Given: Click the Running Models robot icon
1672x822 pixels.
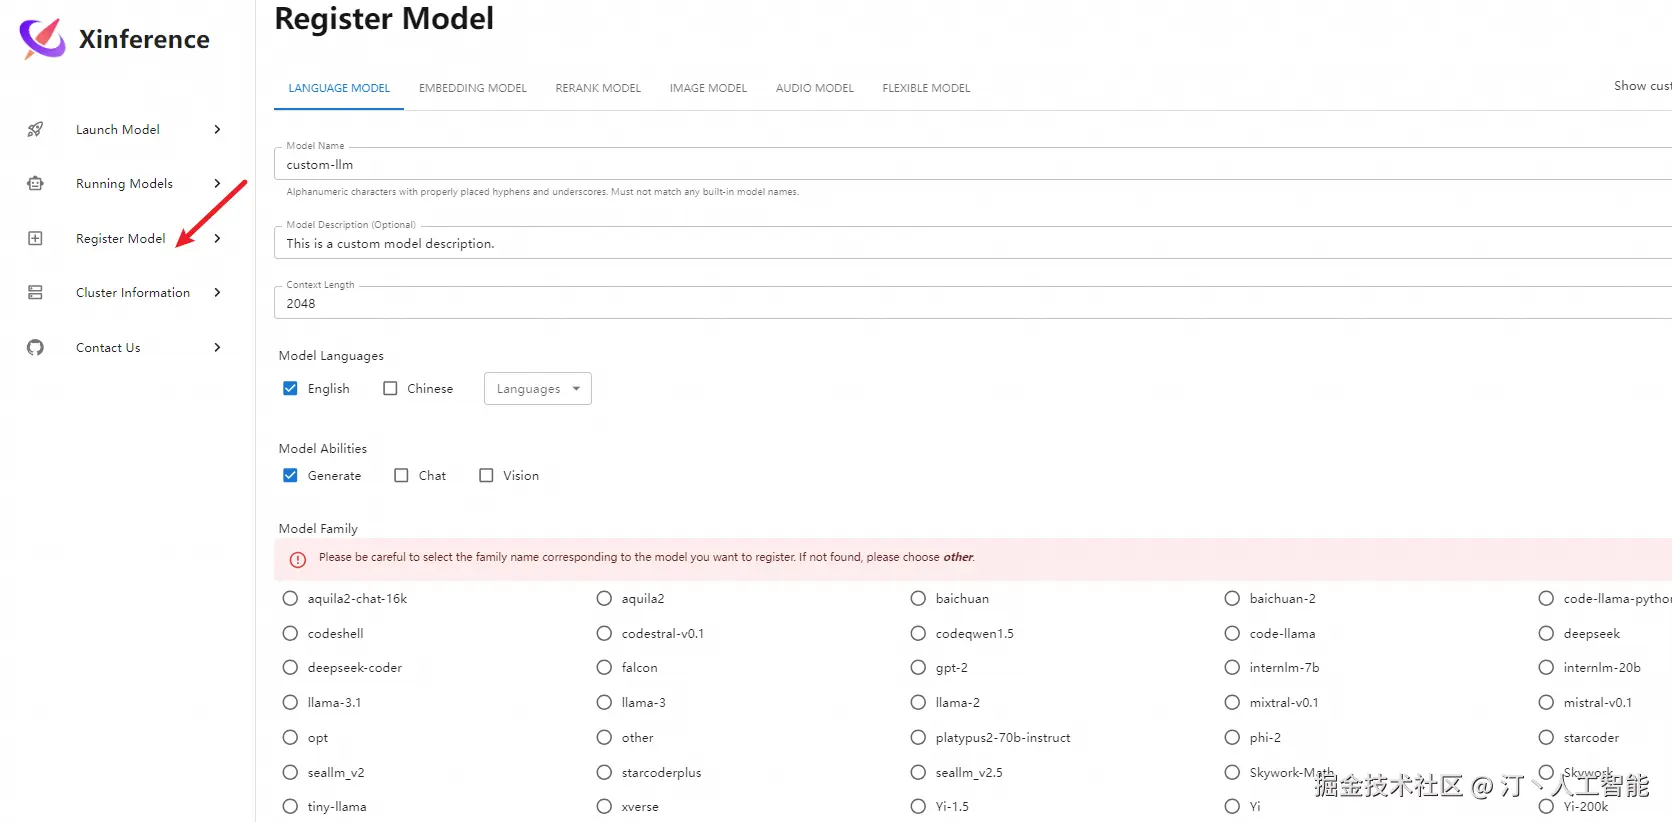Looking at the screenshot, I should click(35, 183).
